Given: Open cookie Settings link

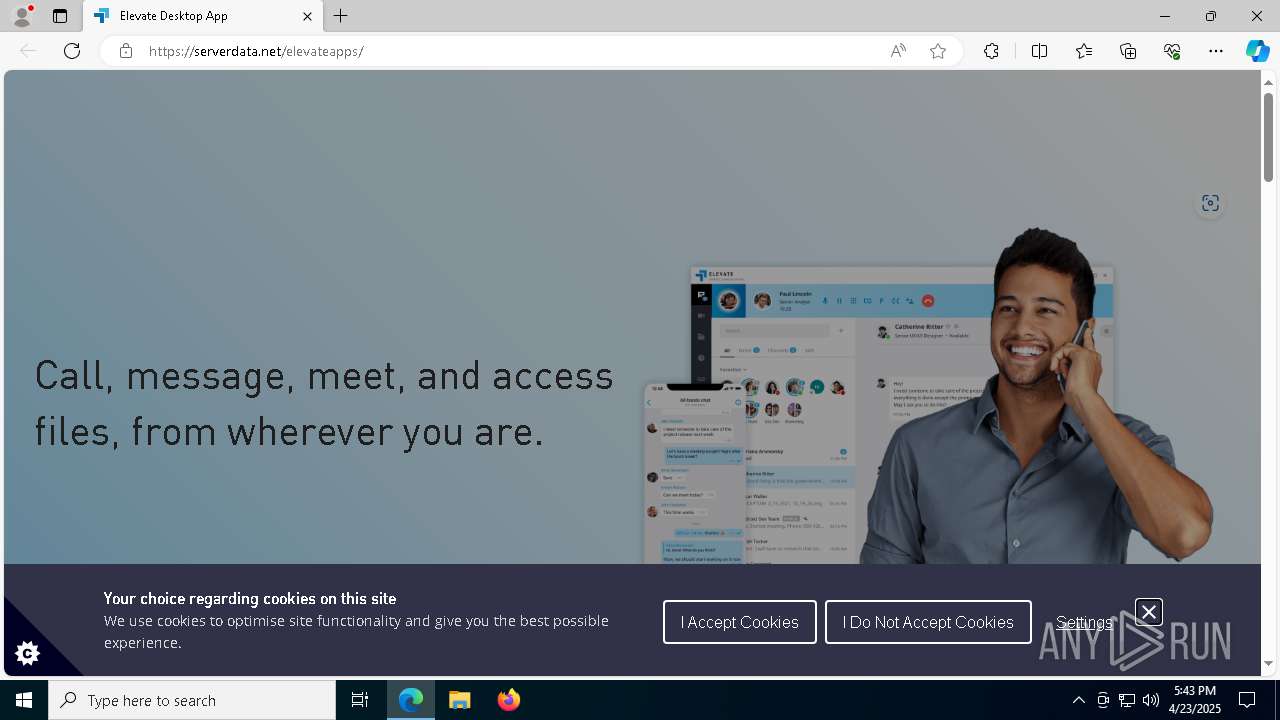Looking at the screenshot, I should (1084, 622).
